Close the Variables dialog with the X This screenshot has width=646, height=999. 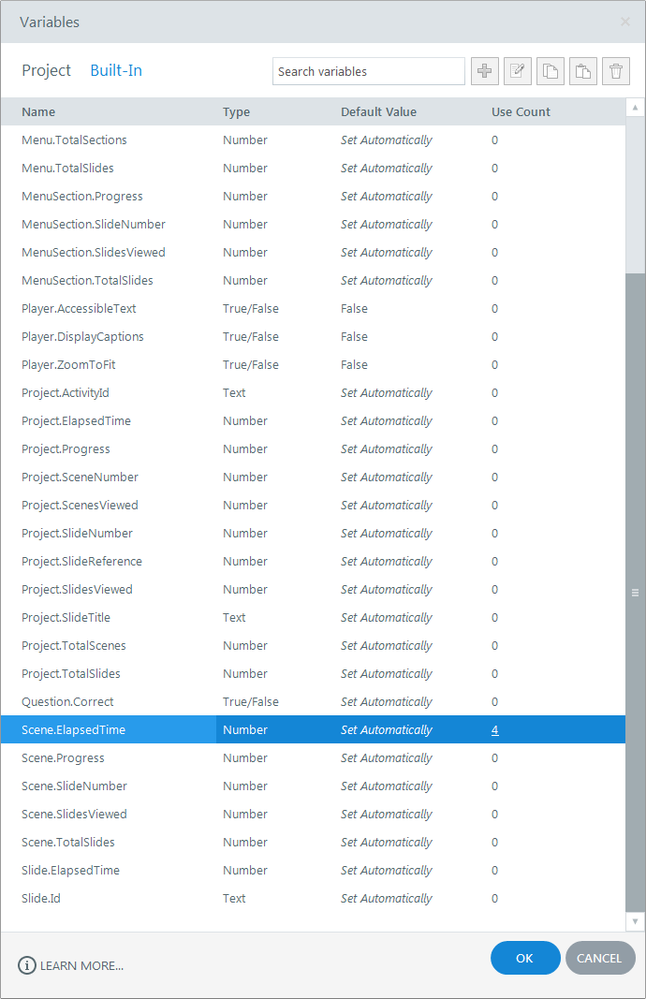[x=626, y=22]
